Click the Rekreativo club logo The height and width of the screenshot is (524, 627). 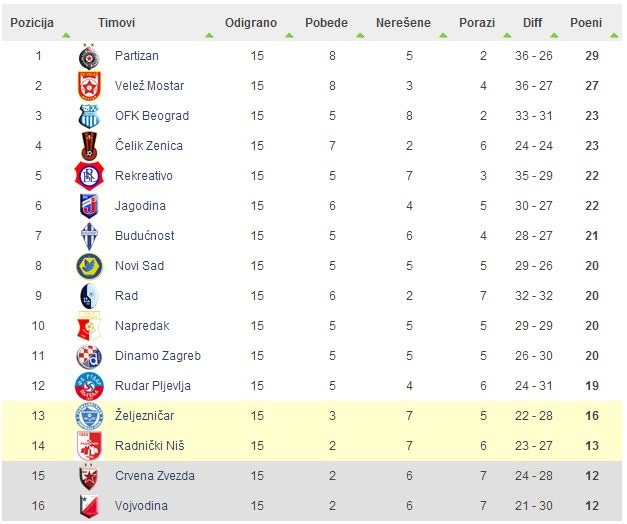pos(89,176)
